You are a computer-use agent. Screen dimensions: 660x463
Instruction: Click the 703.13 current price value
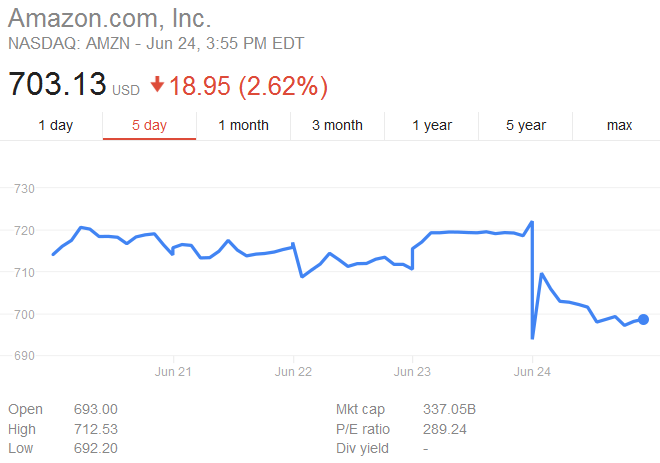click(x=57, y=85)
